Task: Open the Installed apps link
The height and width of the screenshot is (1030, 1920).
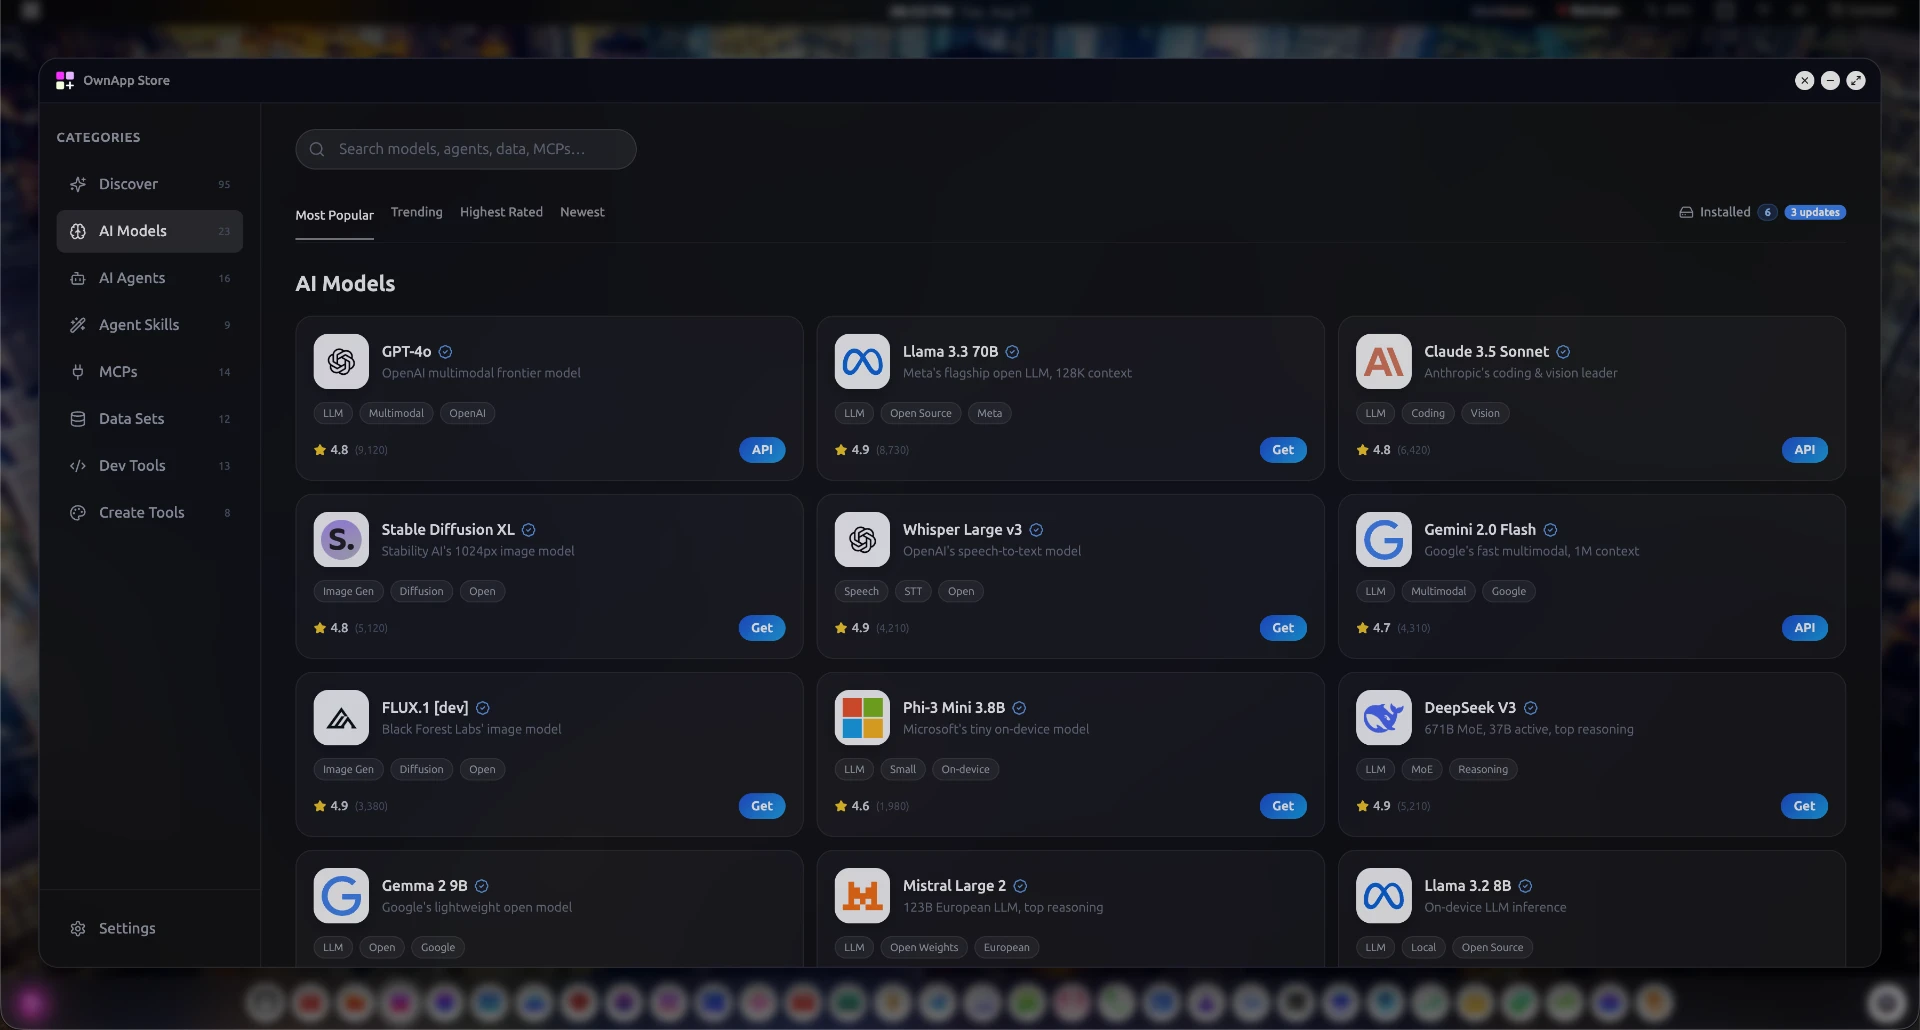Action: point(1725,212)
